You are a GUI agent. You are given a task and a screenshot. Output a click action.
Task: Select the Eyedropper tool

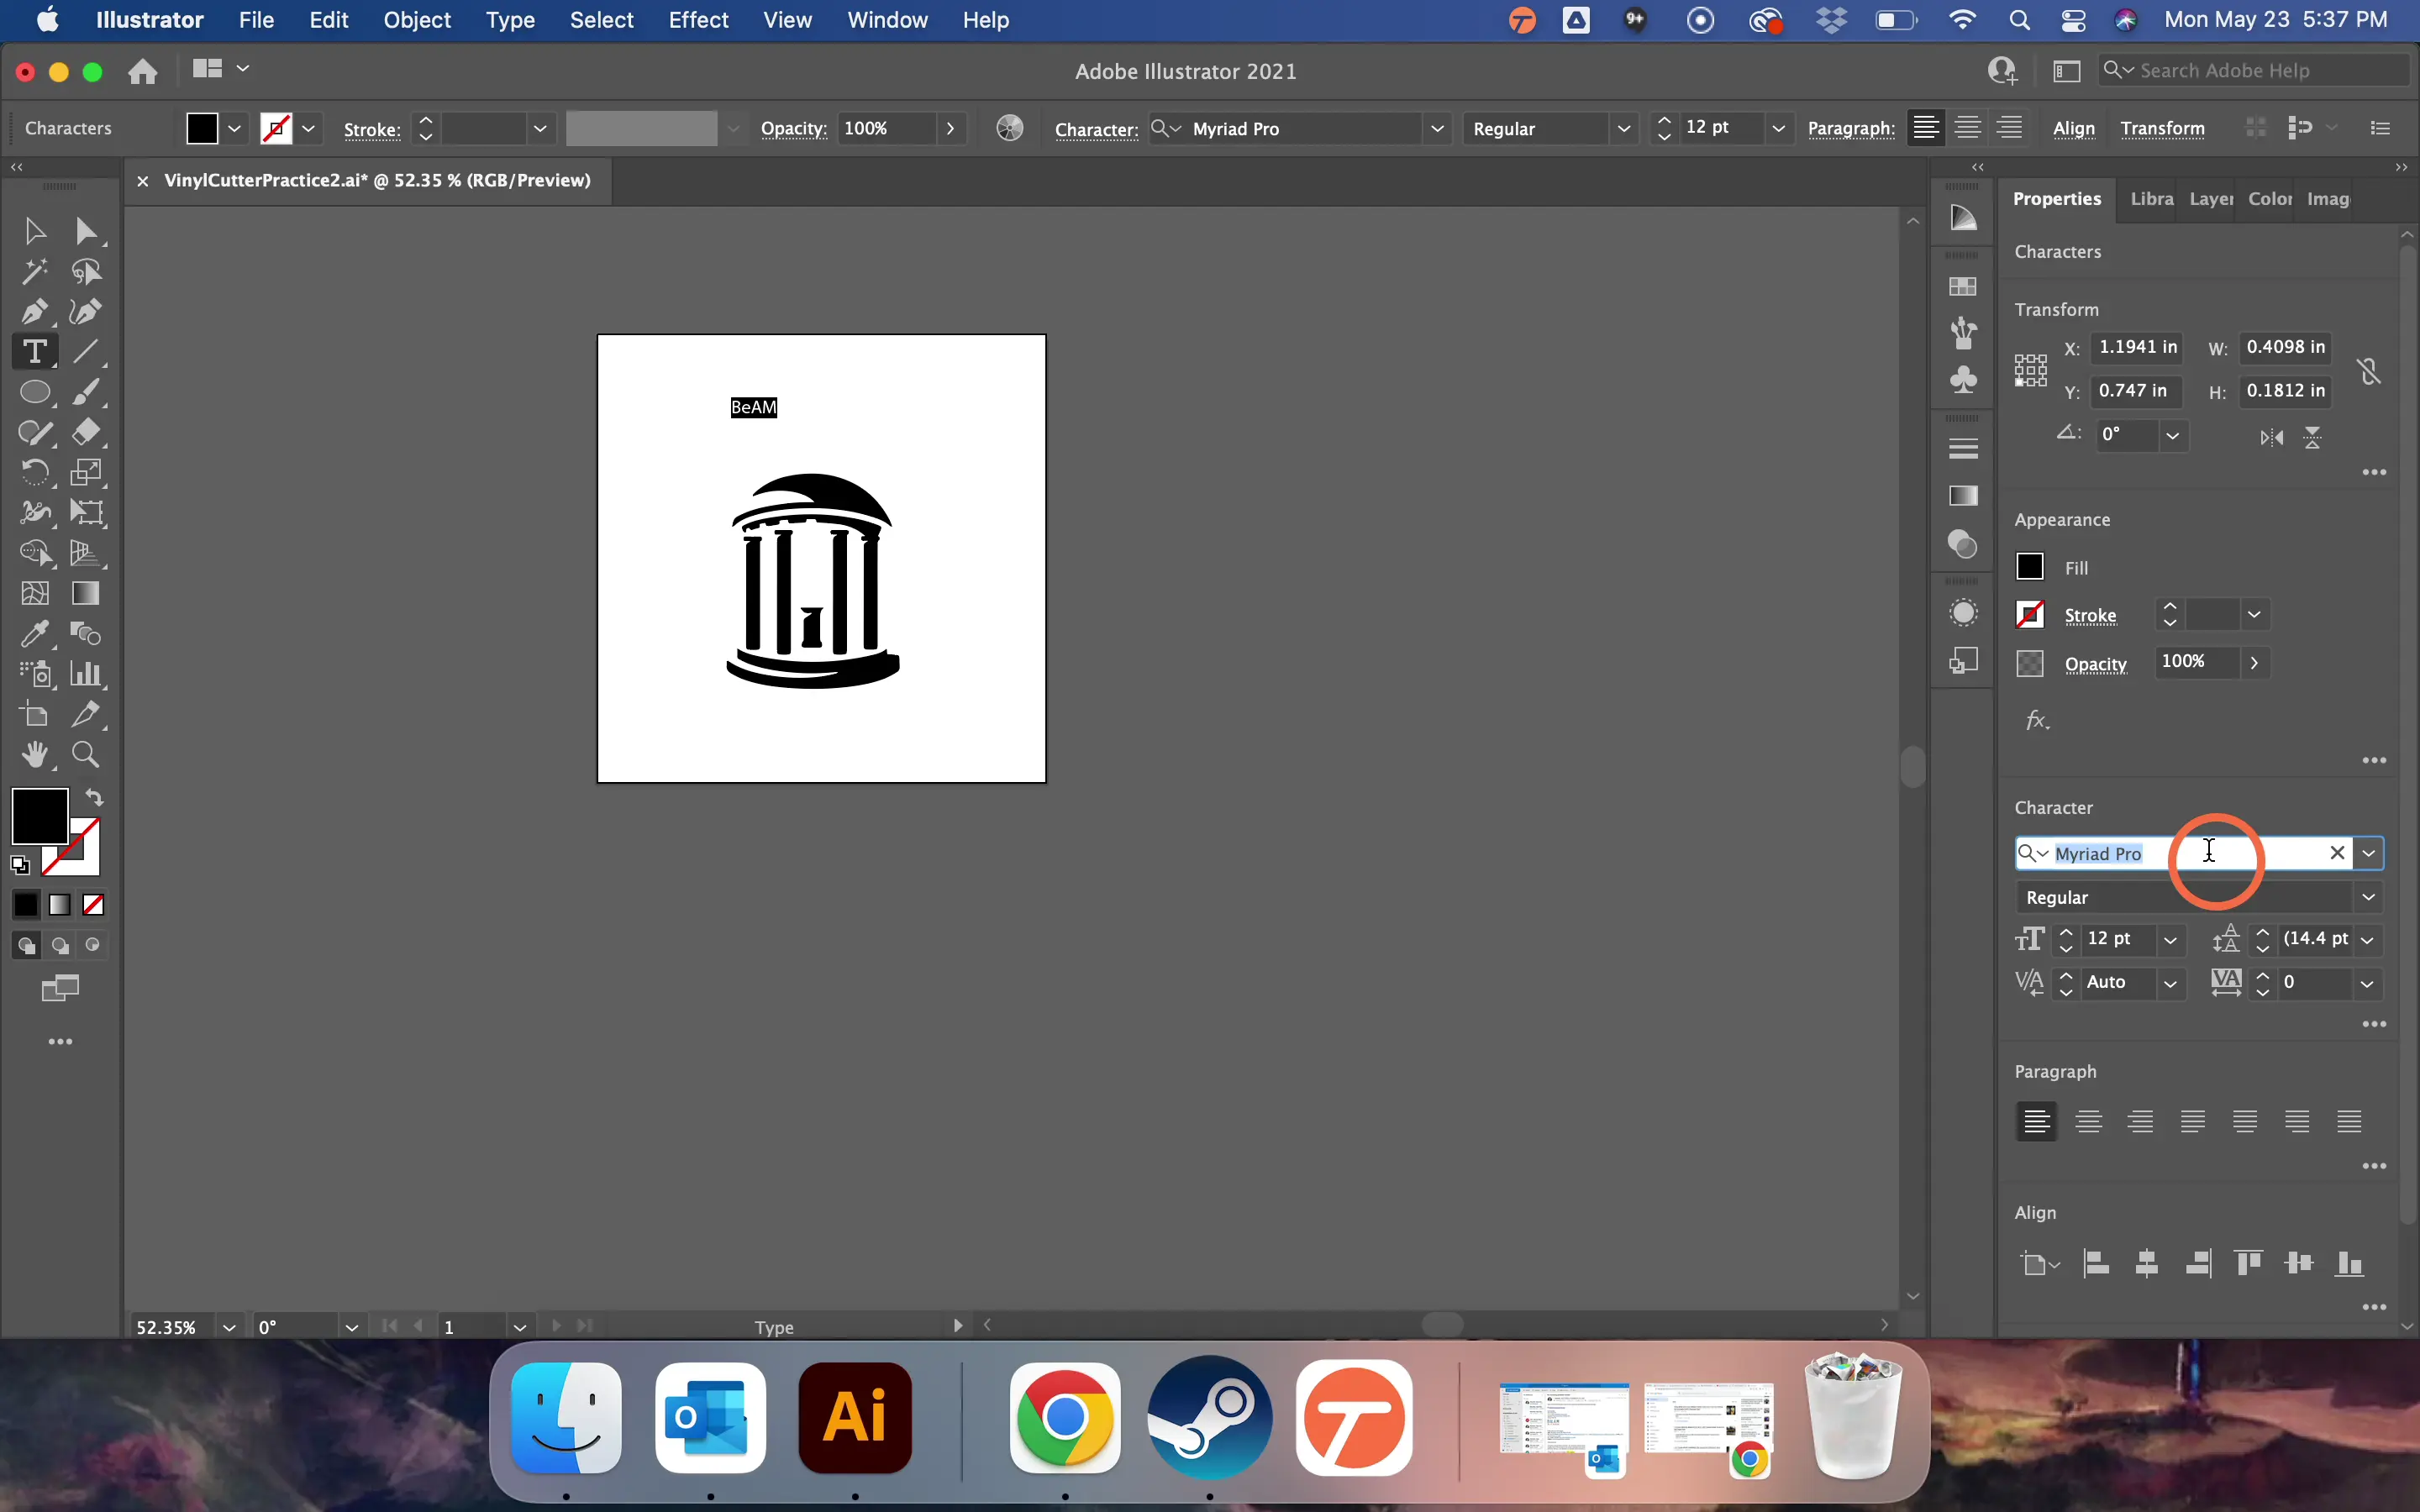point(34,634)
